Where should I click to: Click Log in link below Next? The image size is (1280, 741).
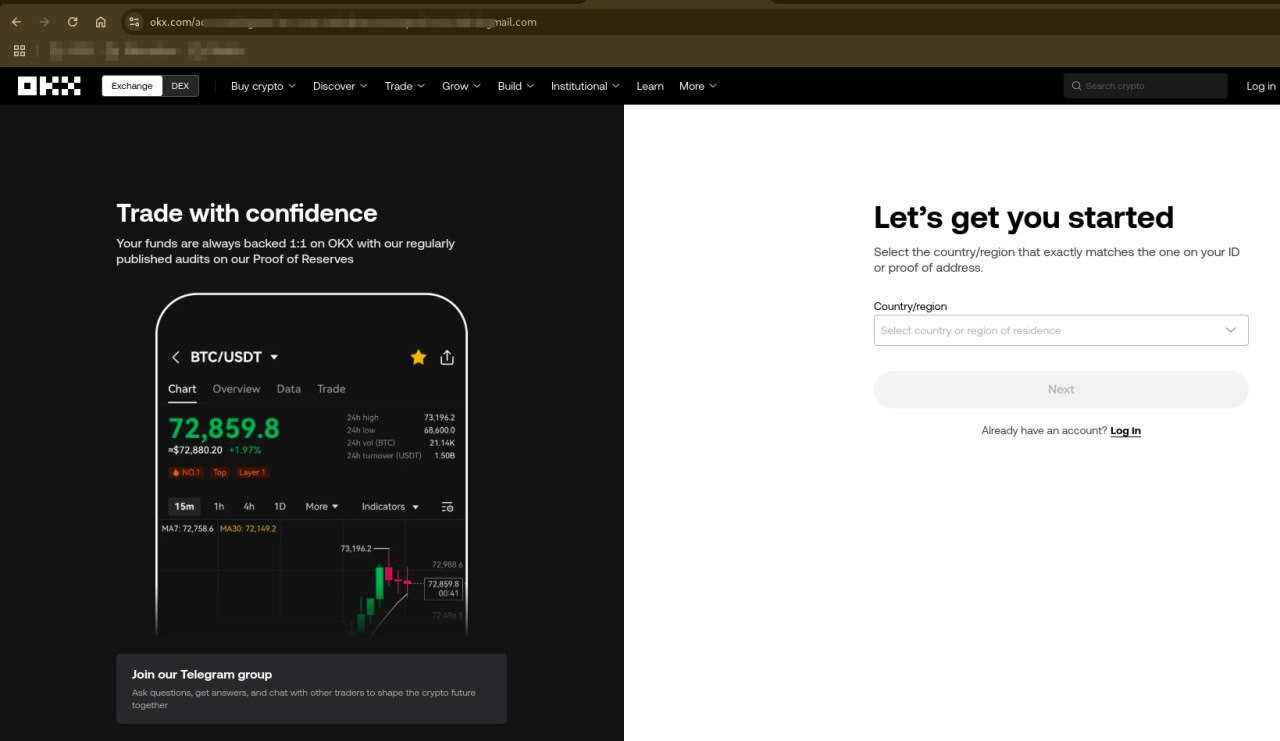1125,431
